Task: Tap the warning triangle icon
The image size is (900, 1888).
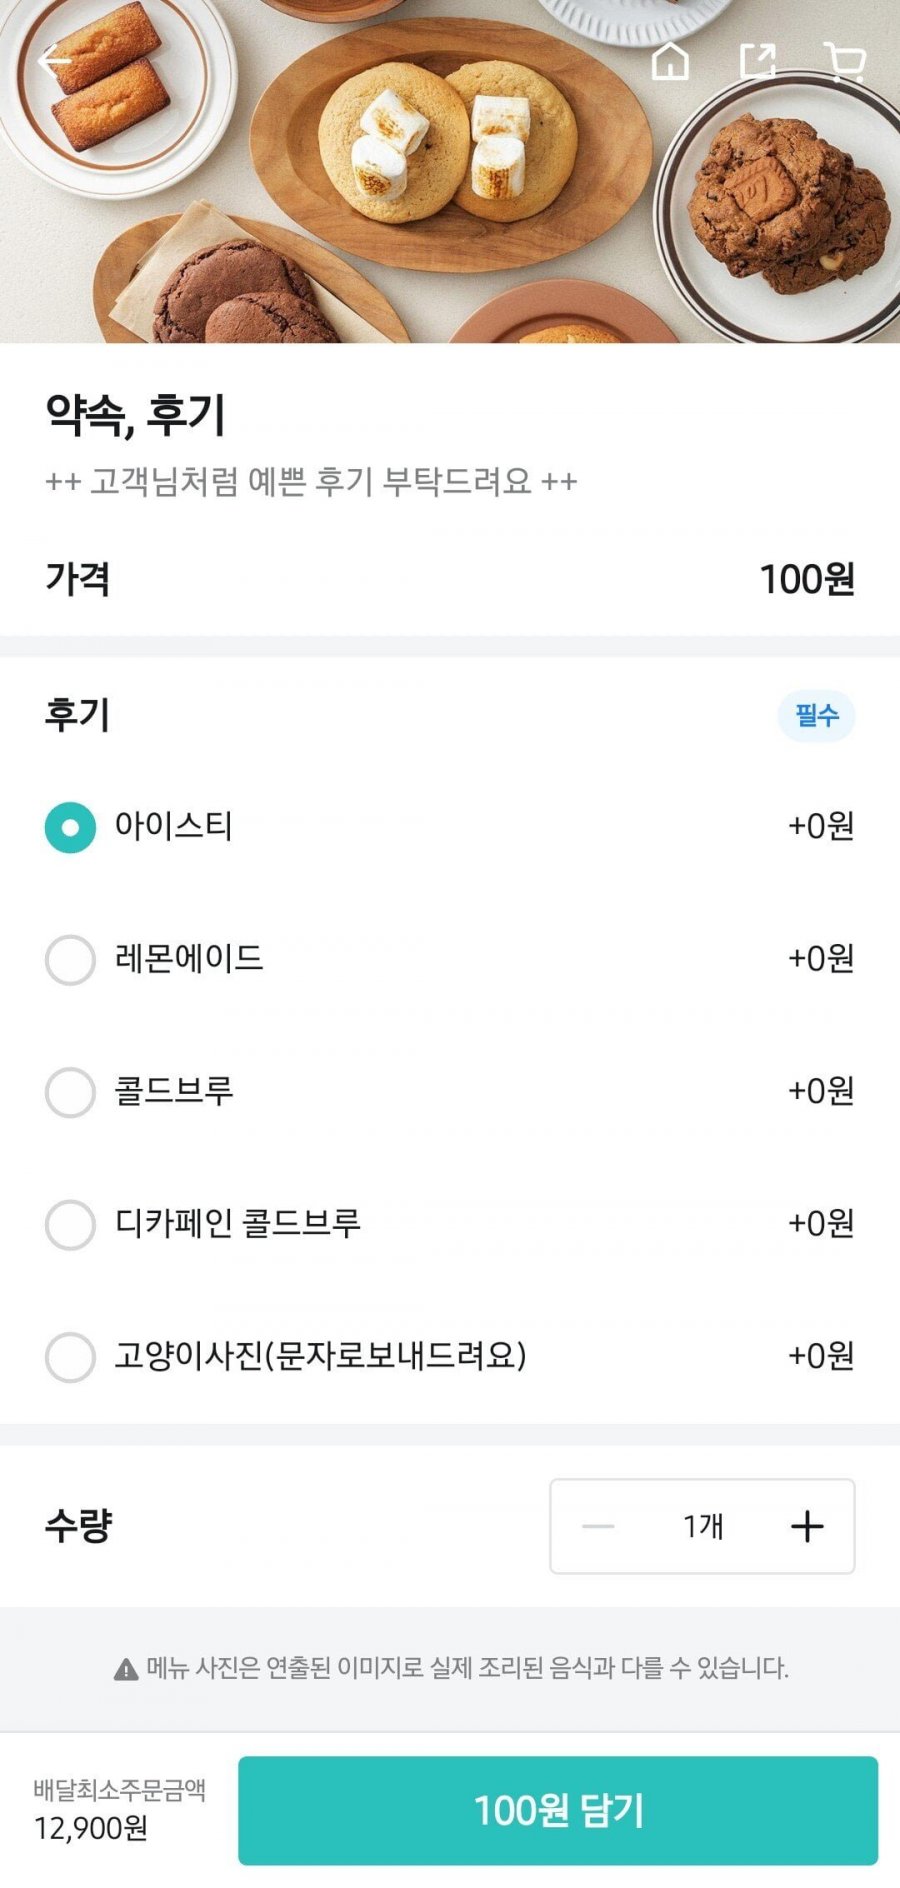Action: pos(126,1669)
